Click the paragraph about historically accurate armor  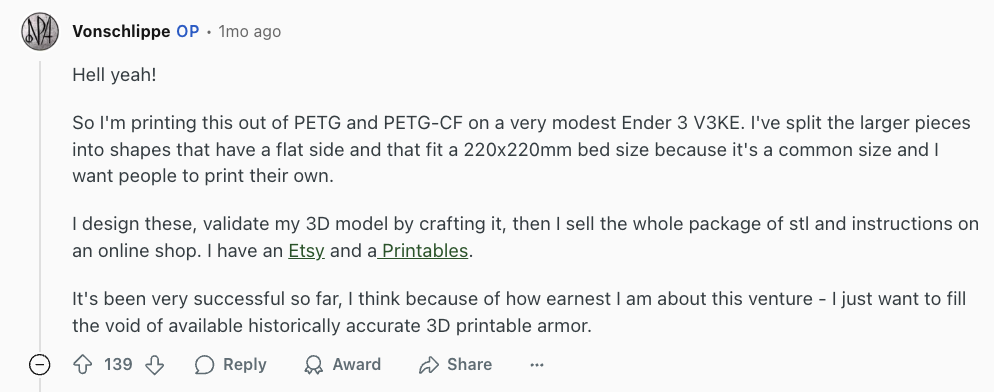pyautogui.click(x=519, y=311)
